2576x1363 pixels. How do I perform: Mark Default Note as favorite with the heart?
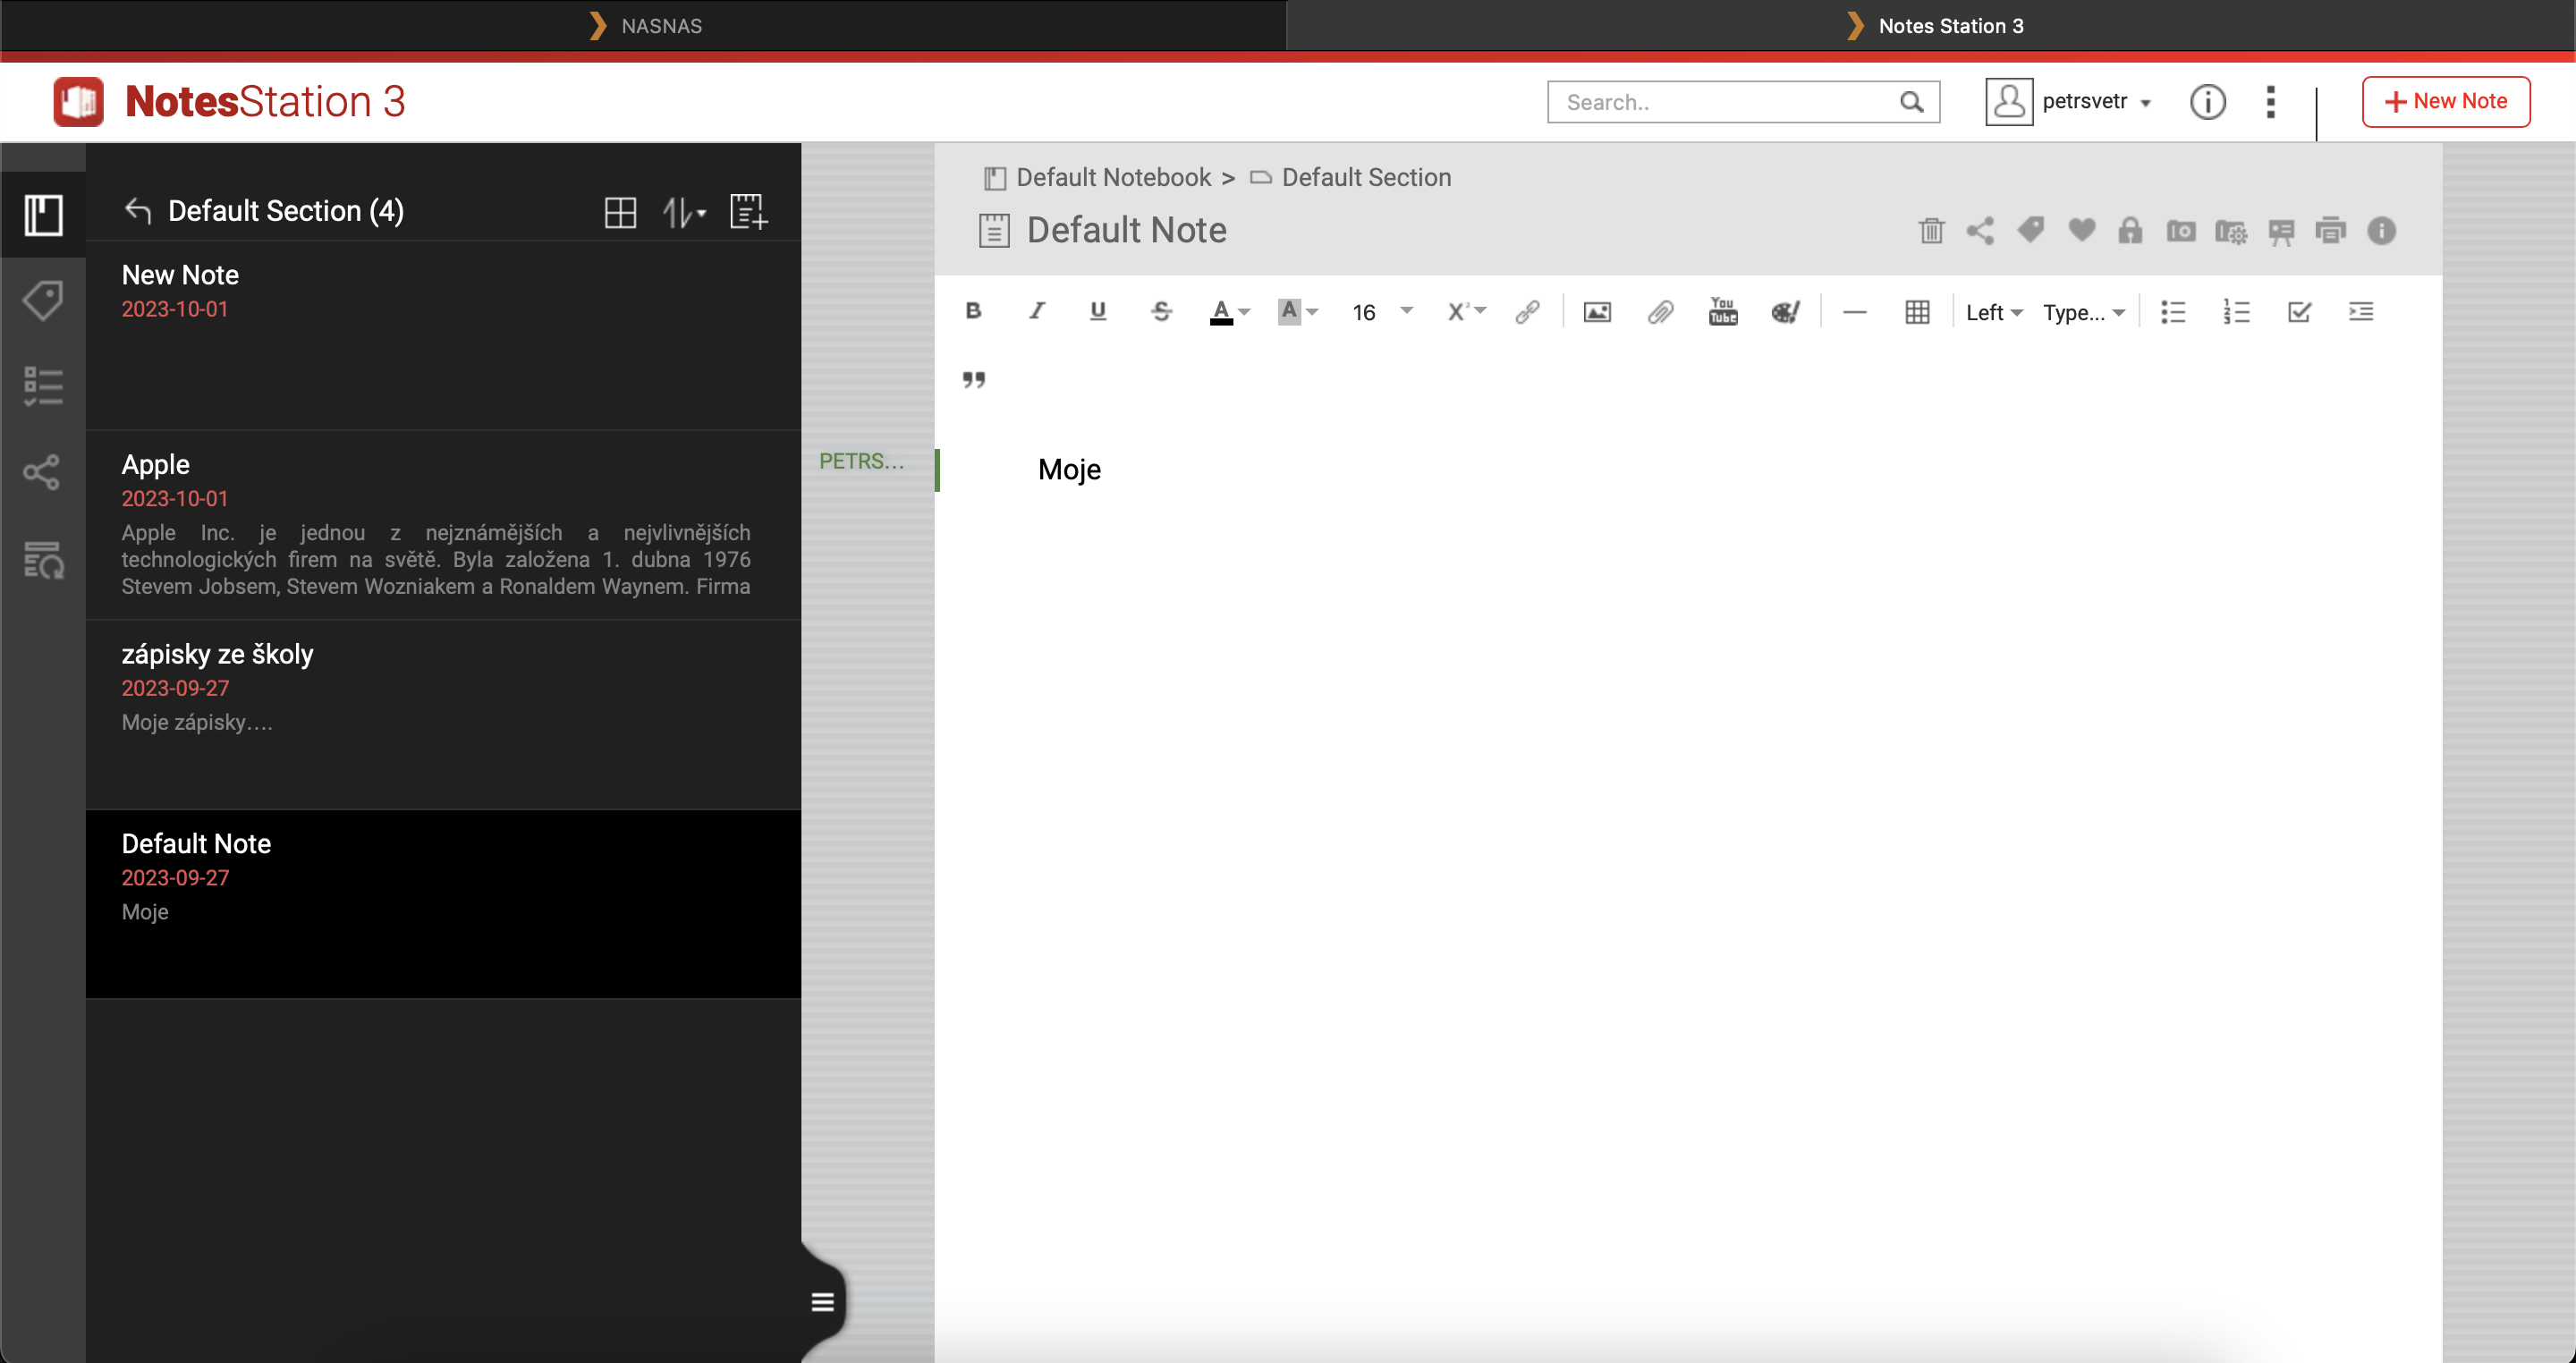click(2081, 231)
